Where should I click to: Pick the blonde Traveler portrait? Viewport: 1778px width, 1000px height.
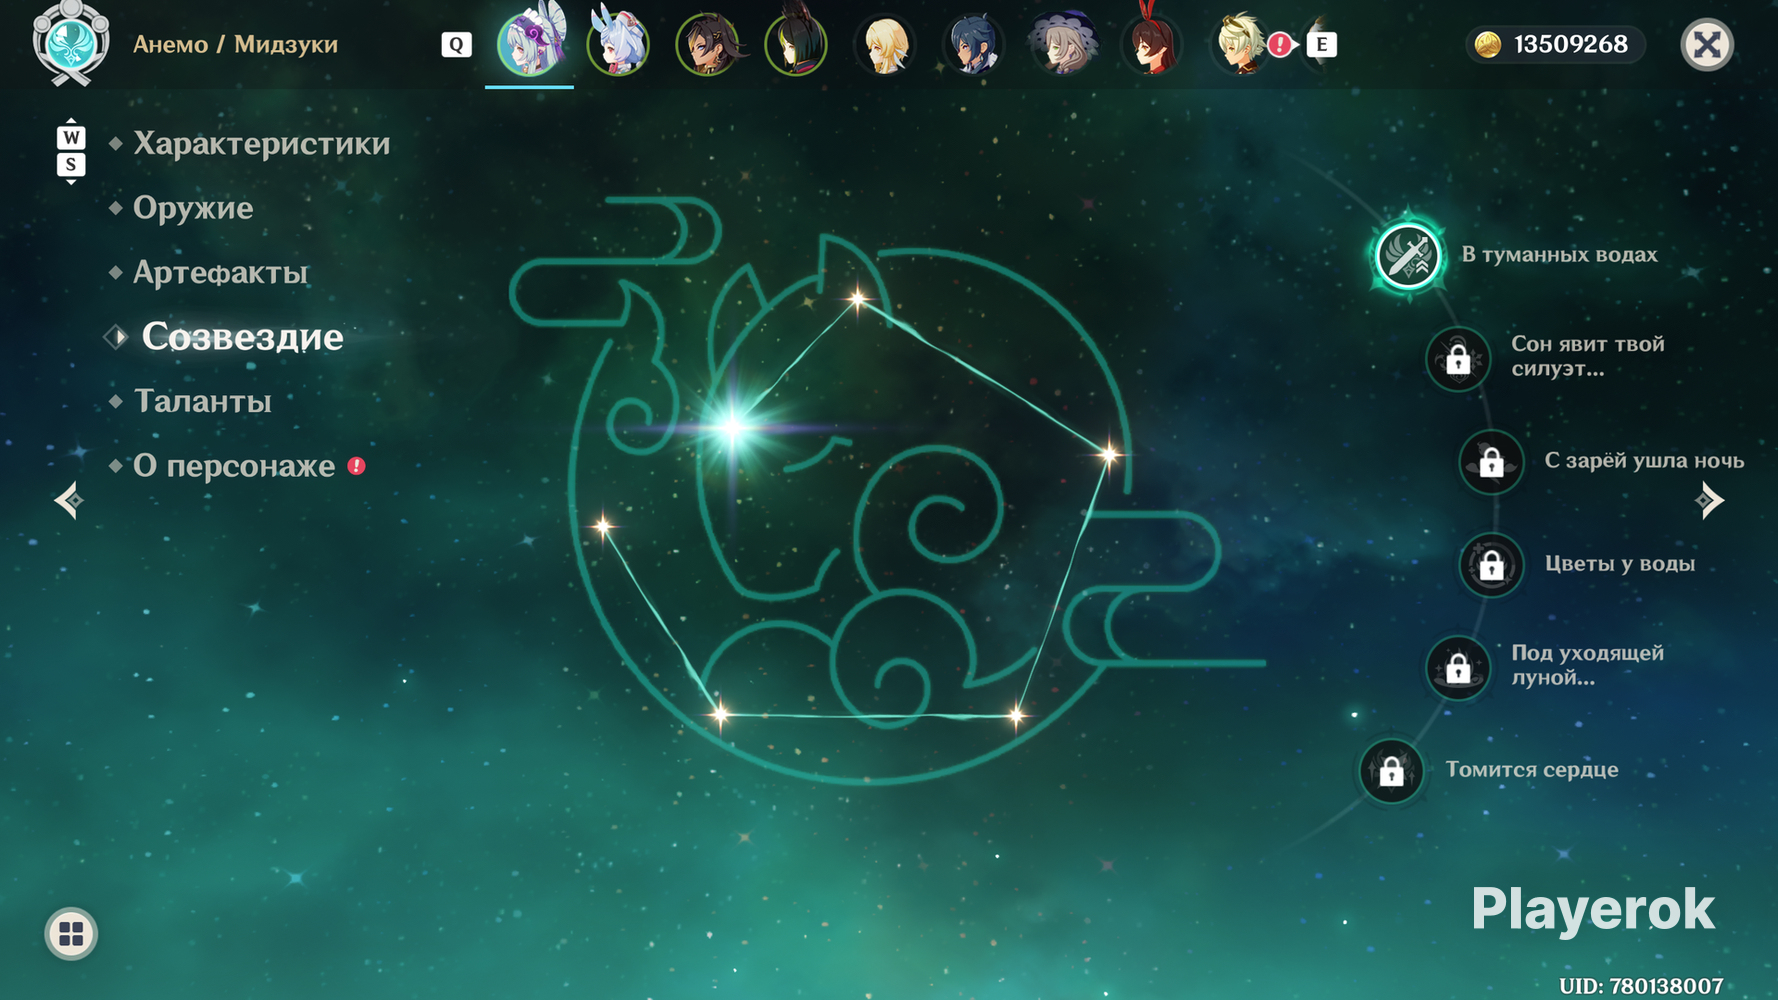(885, 43)
